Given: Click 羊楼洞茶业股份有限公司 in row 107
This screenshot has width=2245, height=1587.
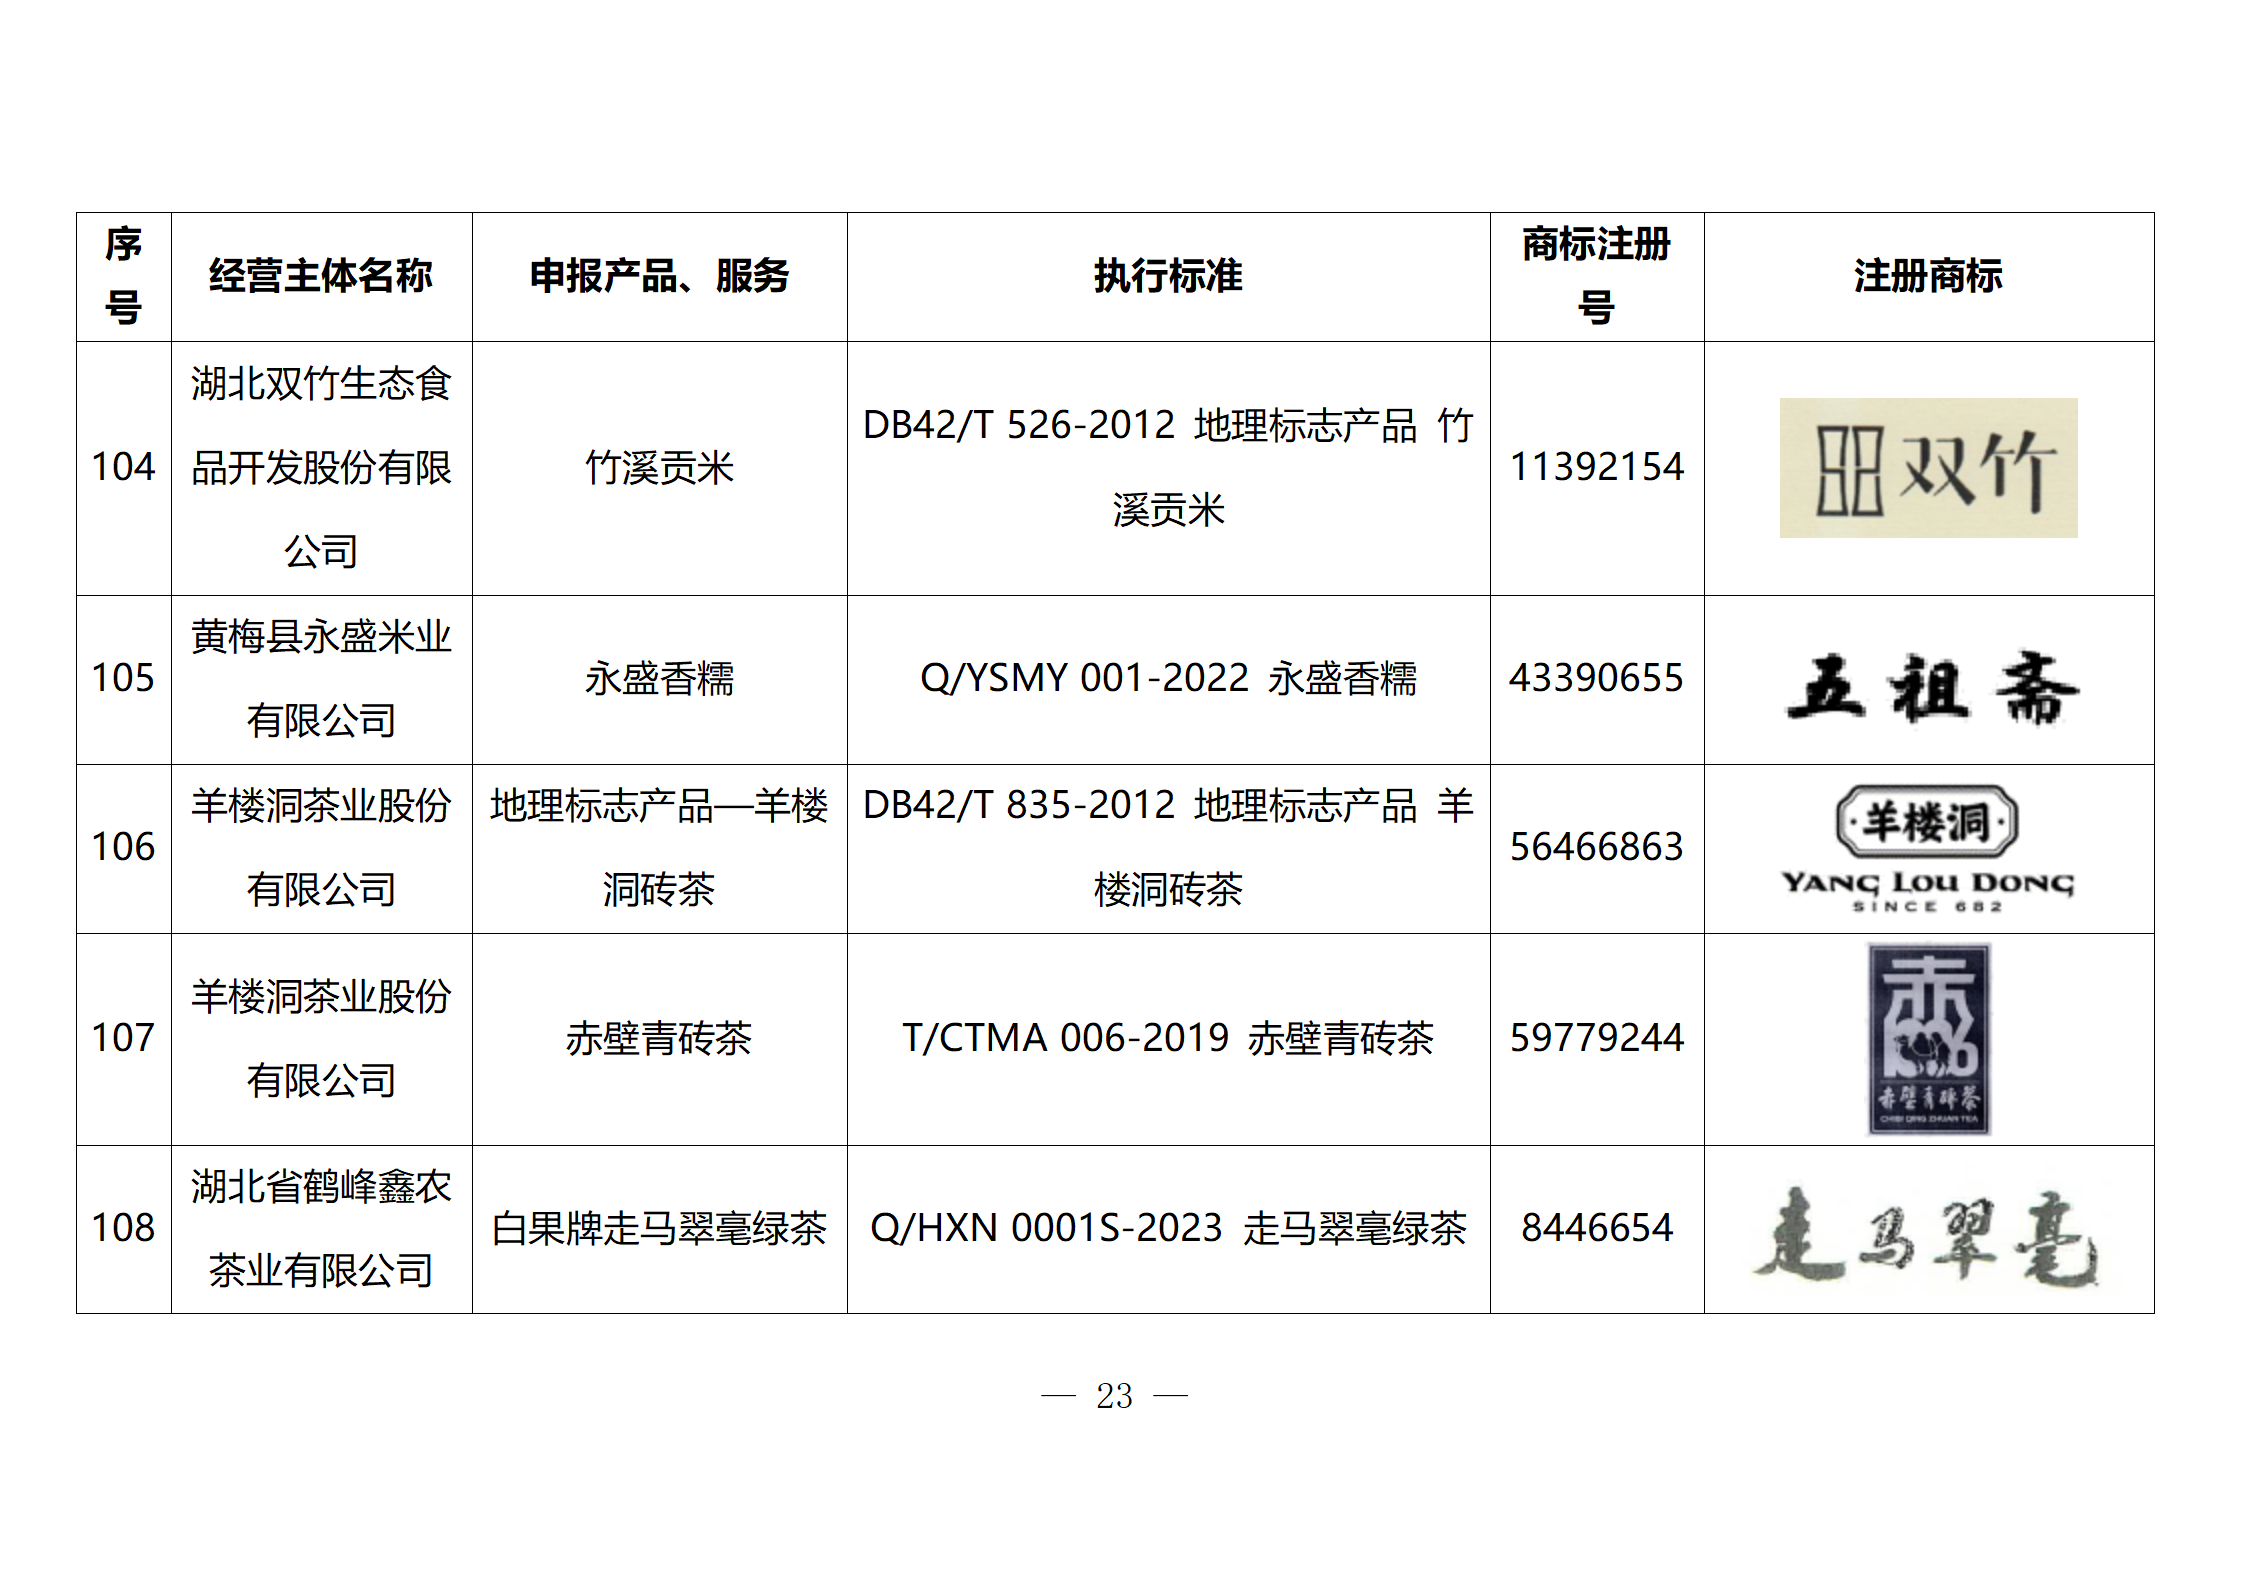Looking at the screenshot, I should tap(321, 1039).
